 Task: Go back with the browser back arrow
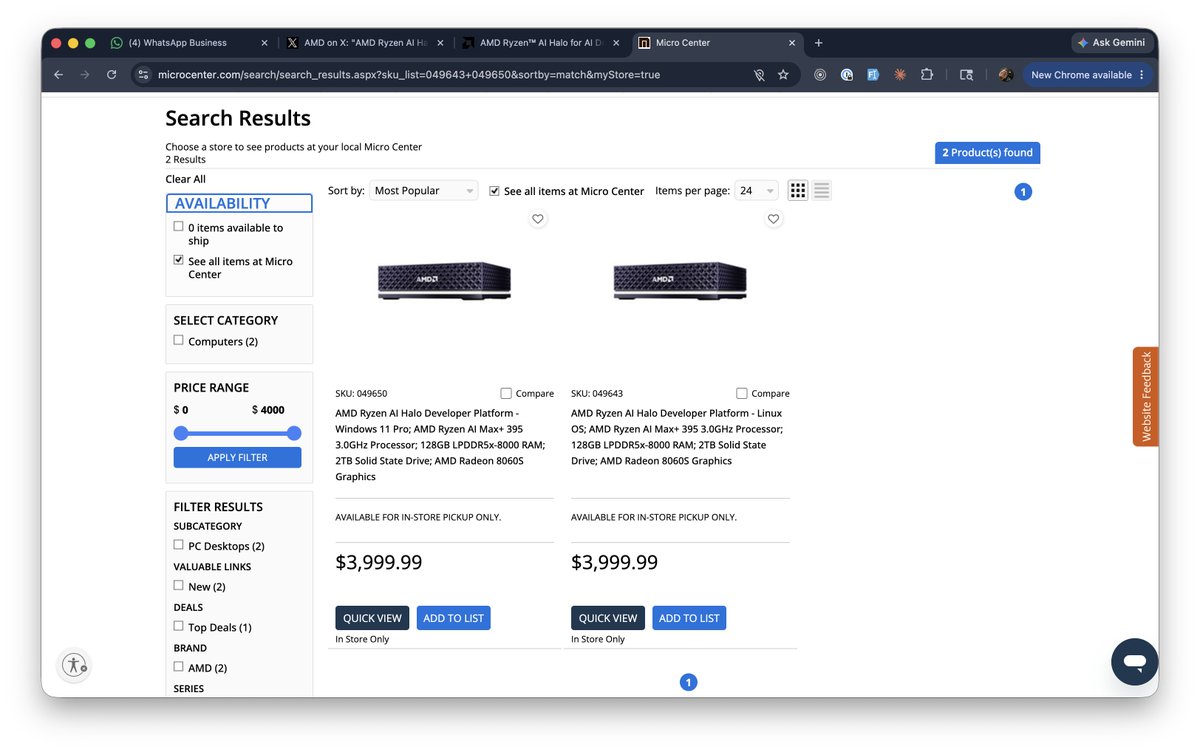[x=58, y=75]
